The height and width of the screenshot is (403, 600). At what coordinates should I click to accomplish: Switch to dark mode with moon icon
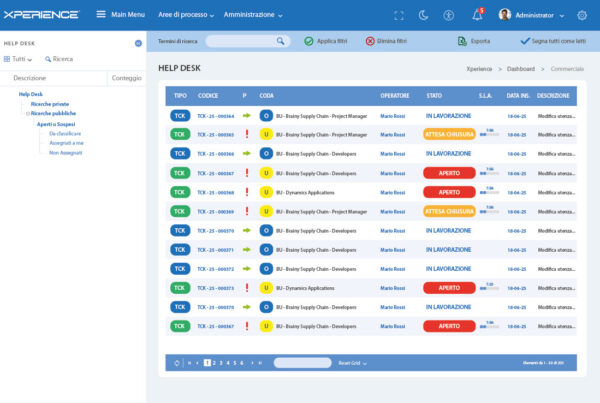point(424,15)
